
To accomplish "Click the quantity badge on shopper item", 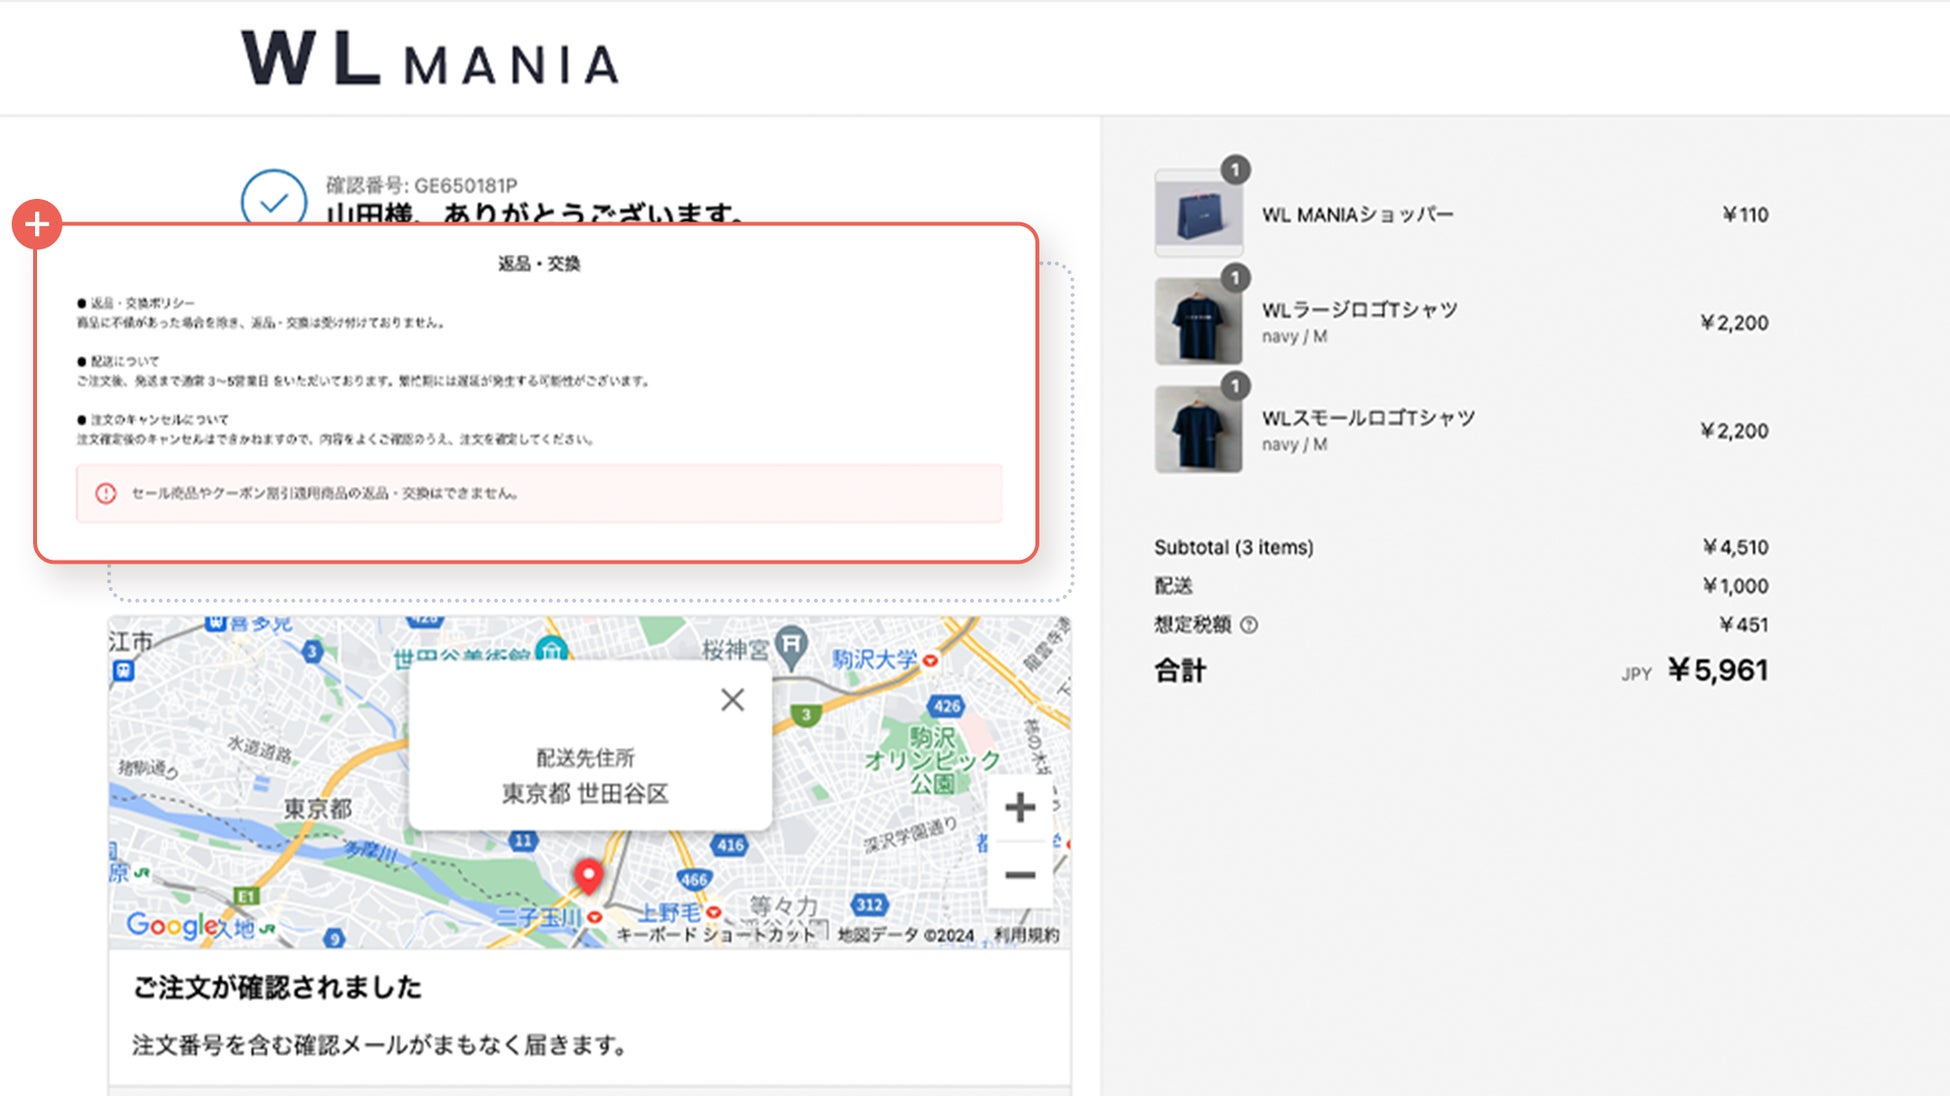I will click(x=1235, y=170).
